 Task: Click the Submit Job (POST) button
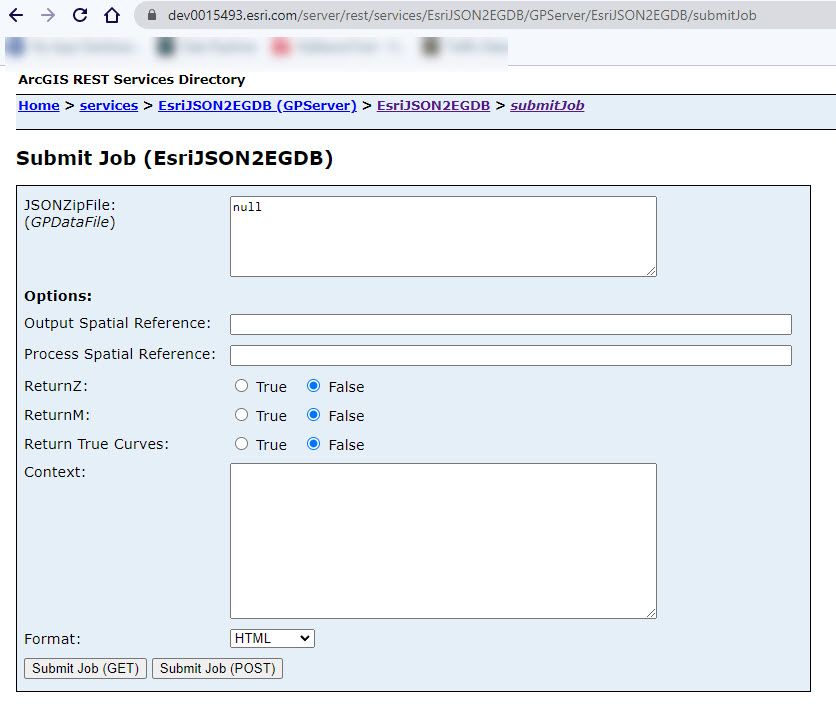[x=216, y=668]
